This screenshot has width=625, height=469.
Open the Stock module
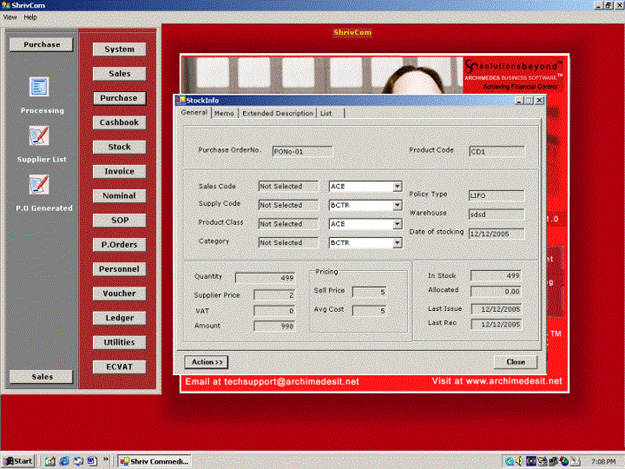point(119,147)
